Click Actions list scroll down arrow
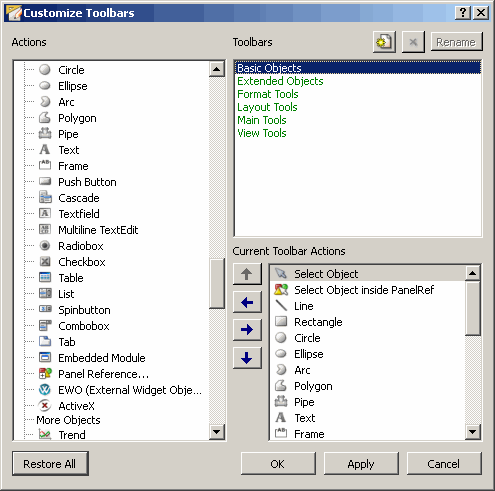The image size is (495, 491). (217, 432)
